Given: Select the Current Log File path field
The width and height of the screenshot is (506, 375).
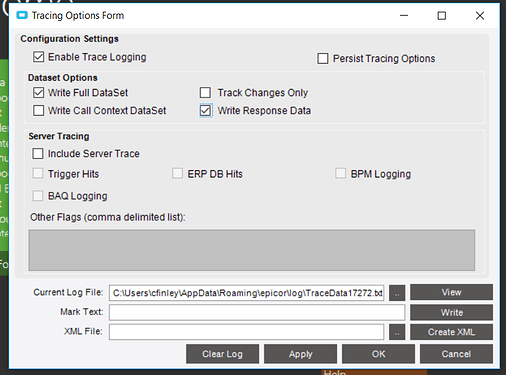Looking at the screenshot, I should tap(246, 293).
